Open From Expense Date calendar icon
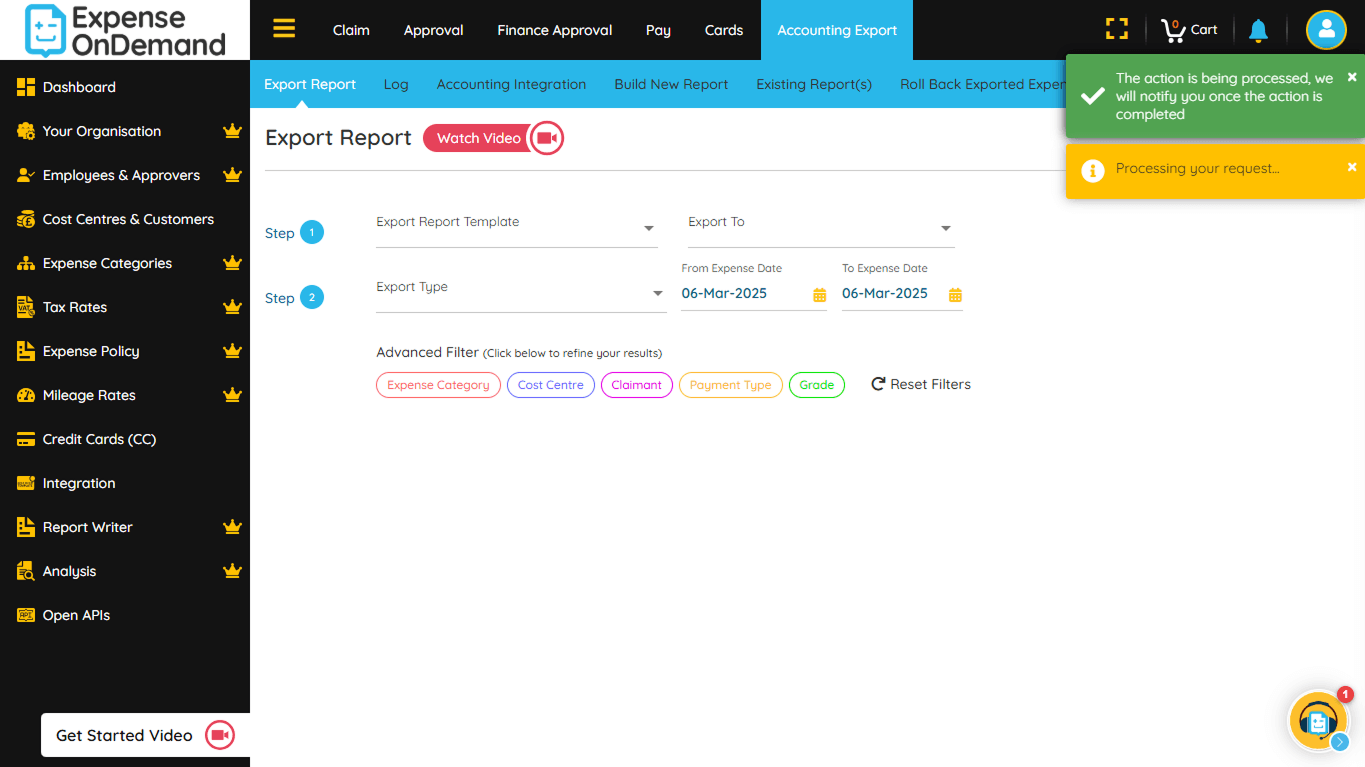This screenshot has width=1365, height=767. (x=819, y=295)
